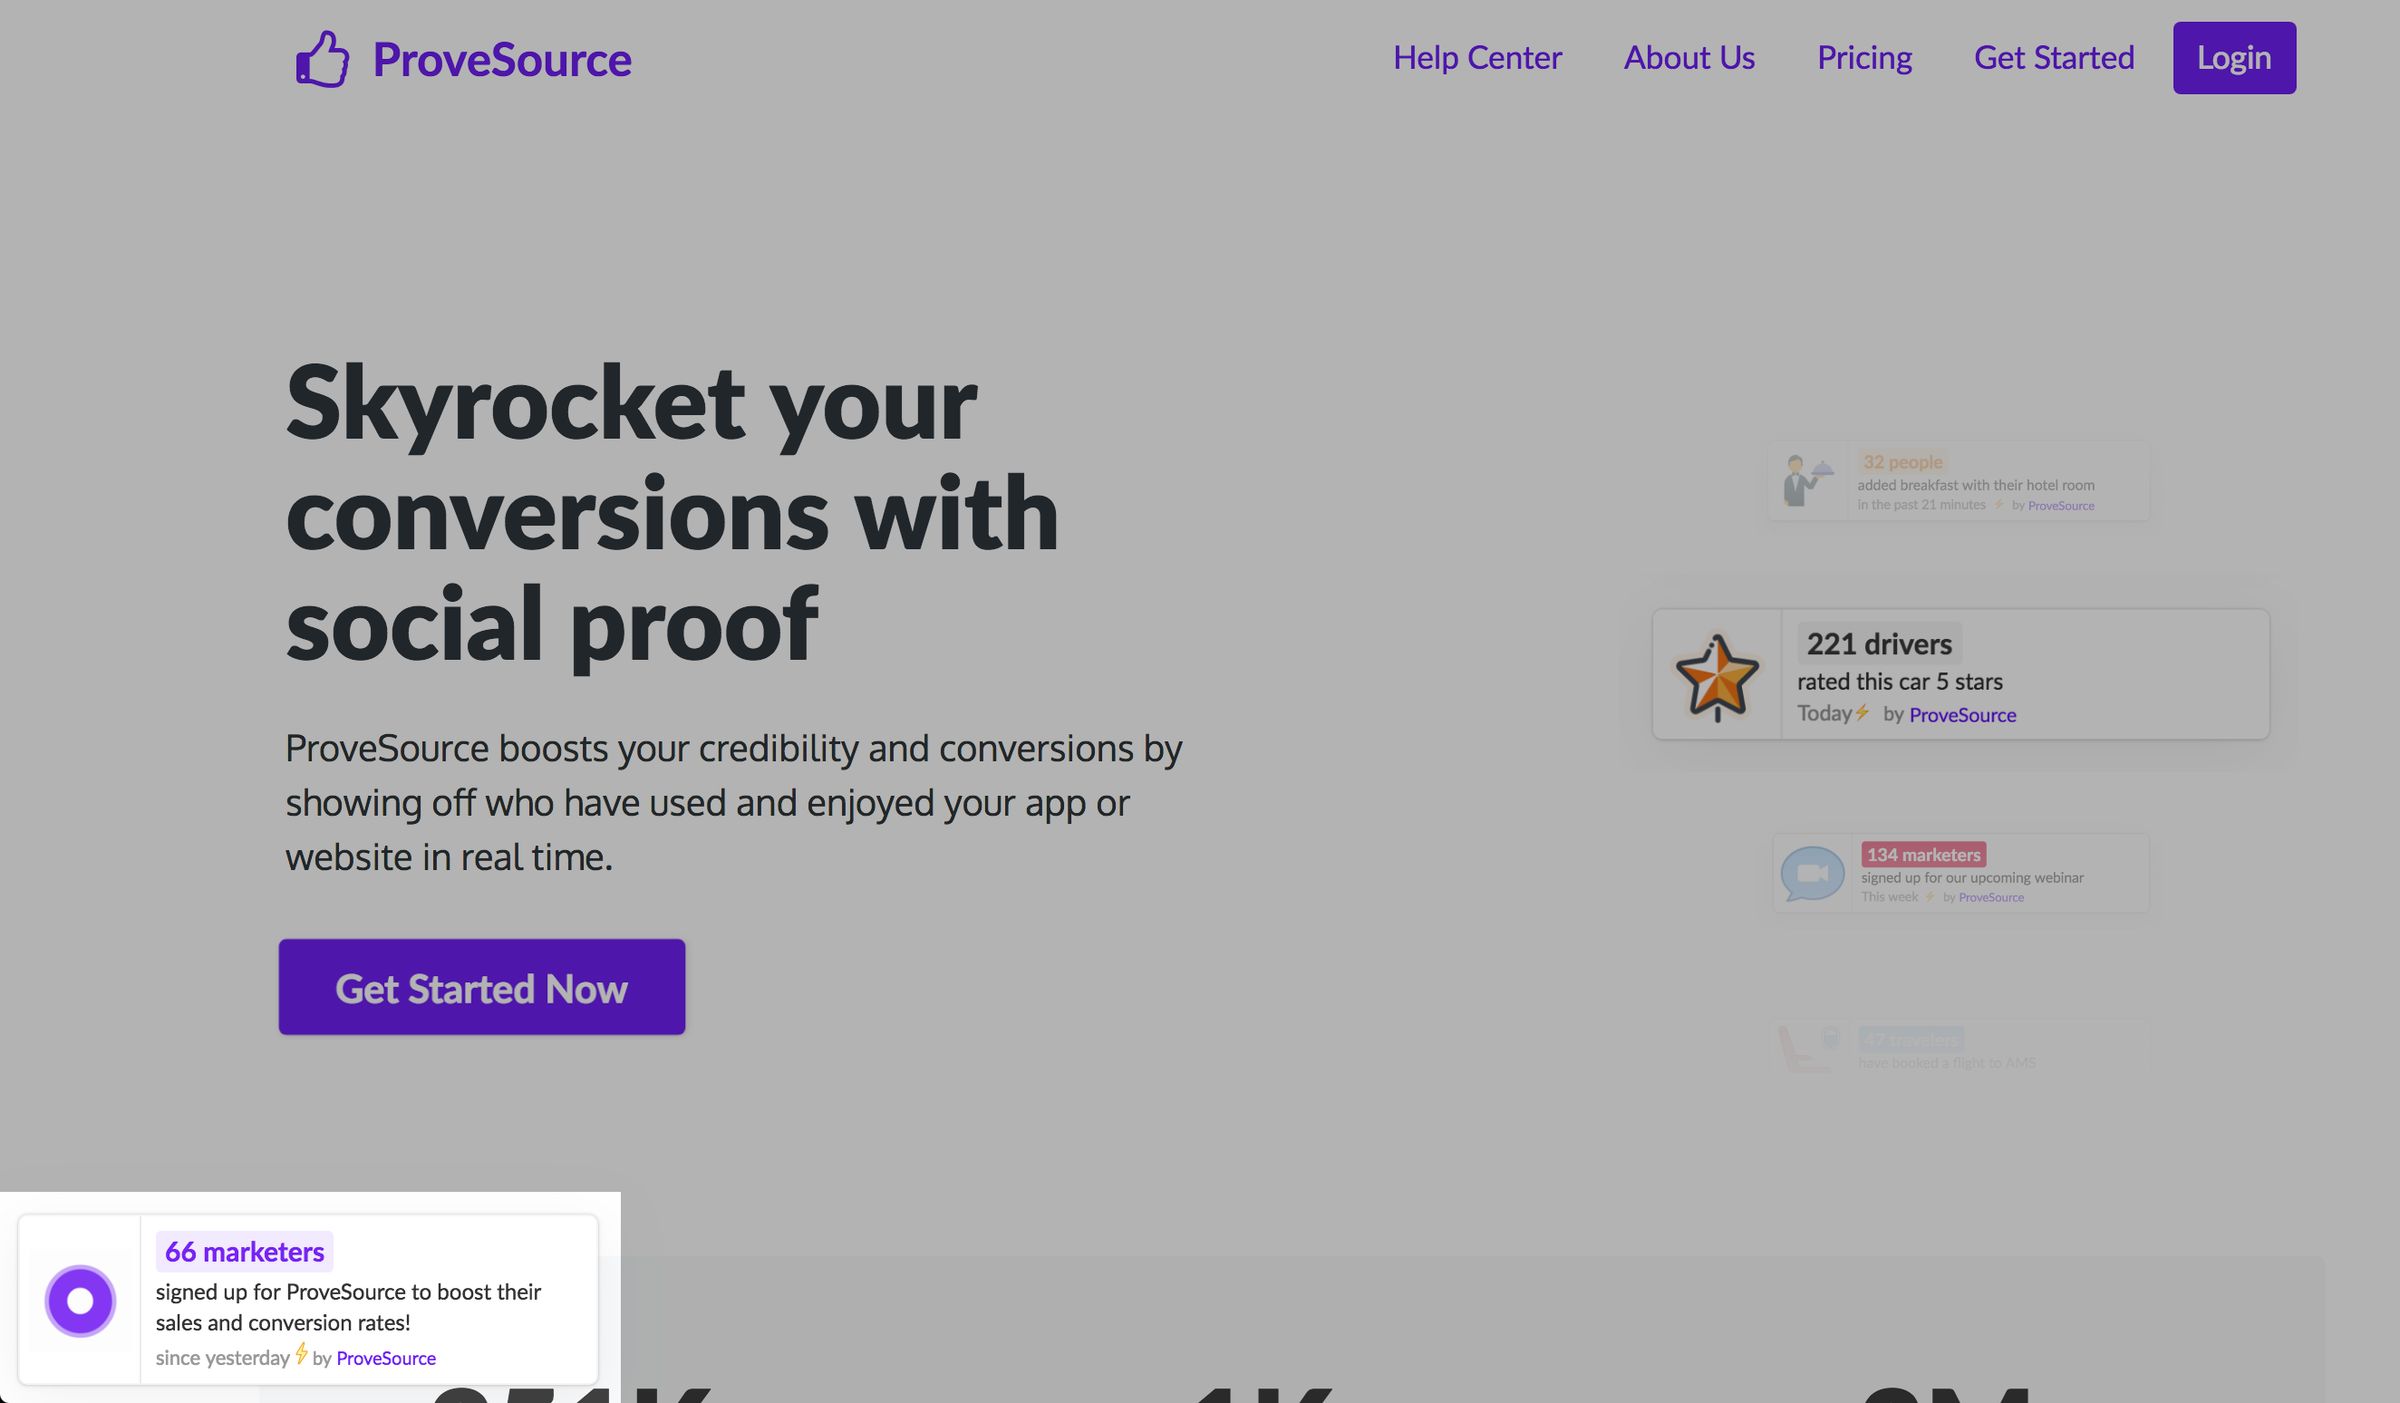
Task: Click the purple circle avatar in marketers popup
Action: [80, 1300]
